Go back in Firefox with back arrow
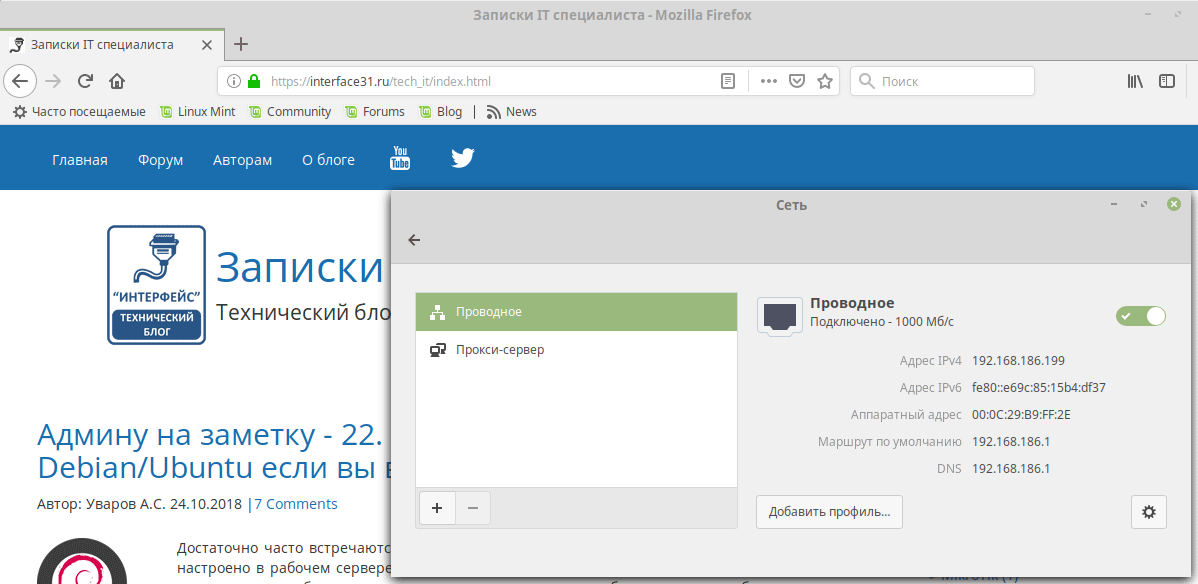 coord(21,81)
